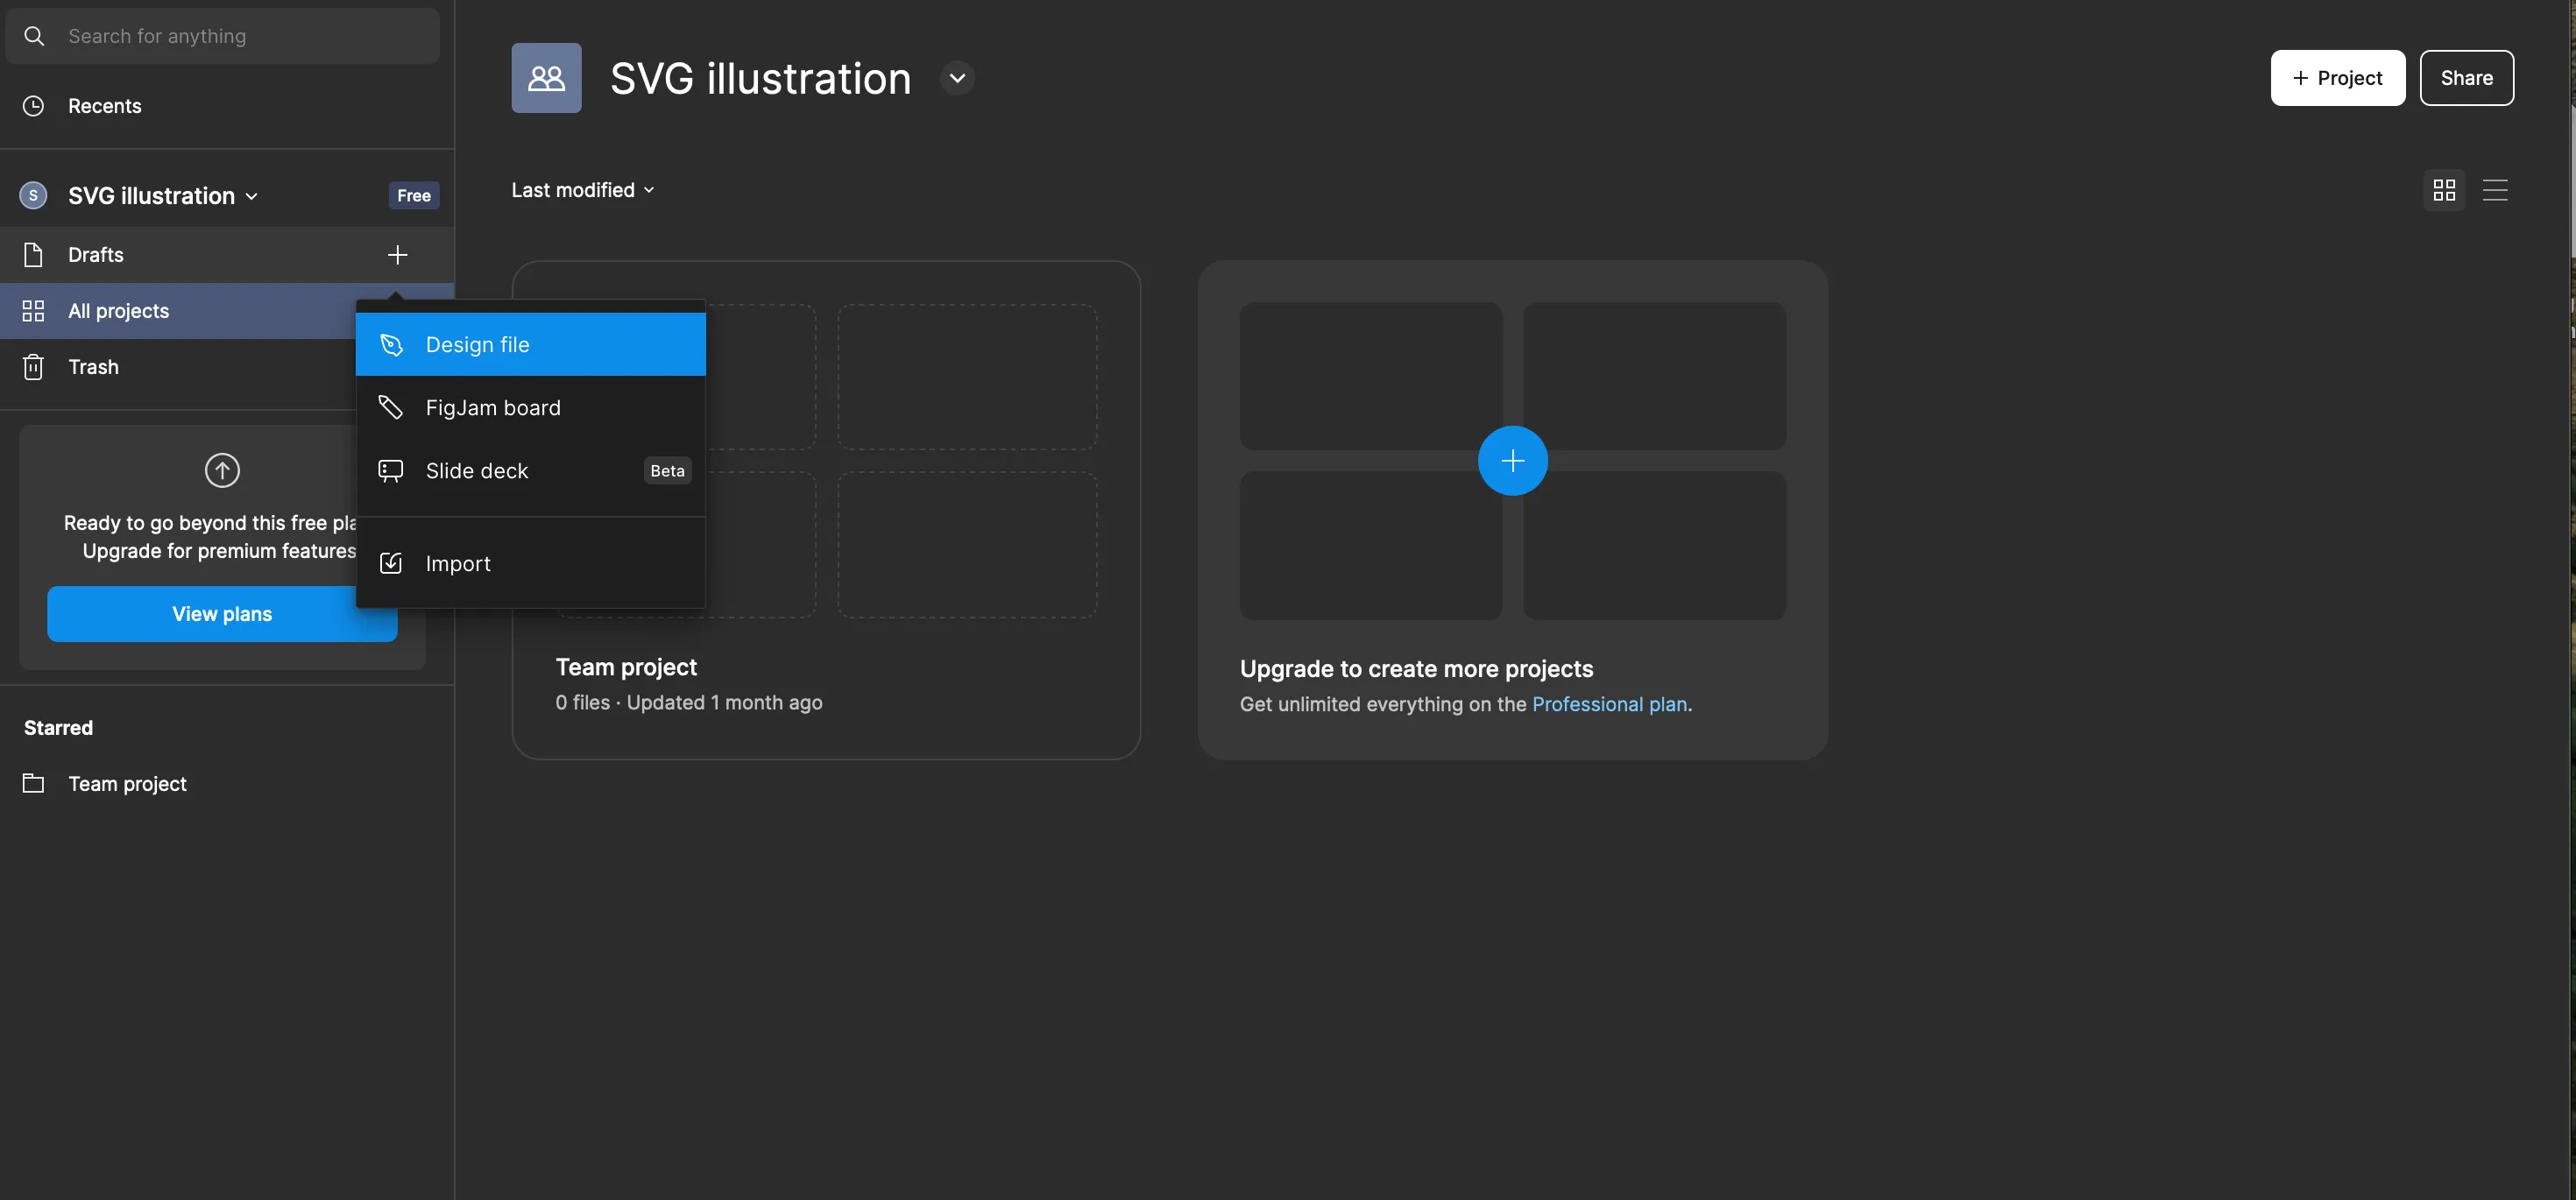Choose FigJam board from the menu
Screen dimensions: 2576x1200
(531, 408)
